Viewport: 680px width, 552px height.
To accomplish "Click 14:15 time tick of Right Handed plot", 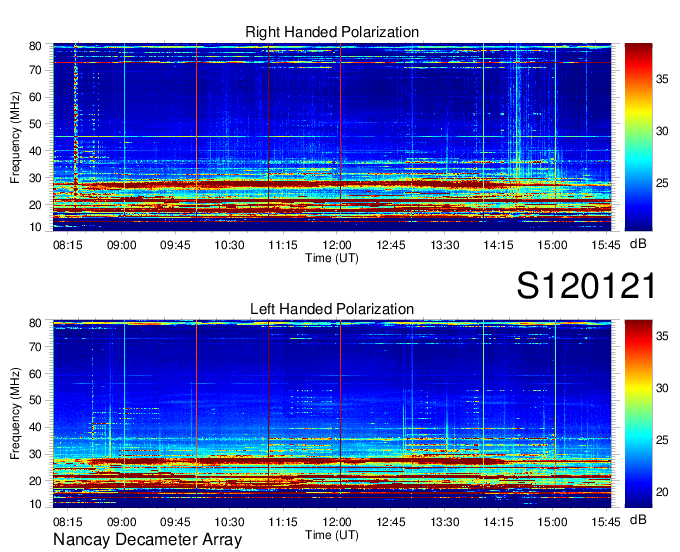I will (498, 245).
